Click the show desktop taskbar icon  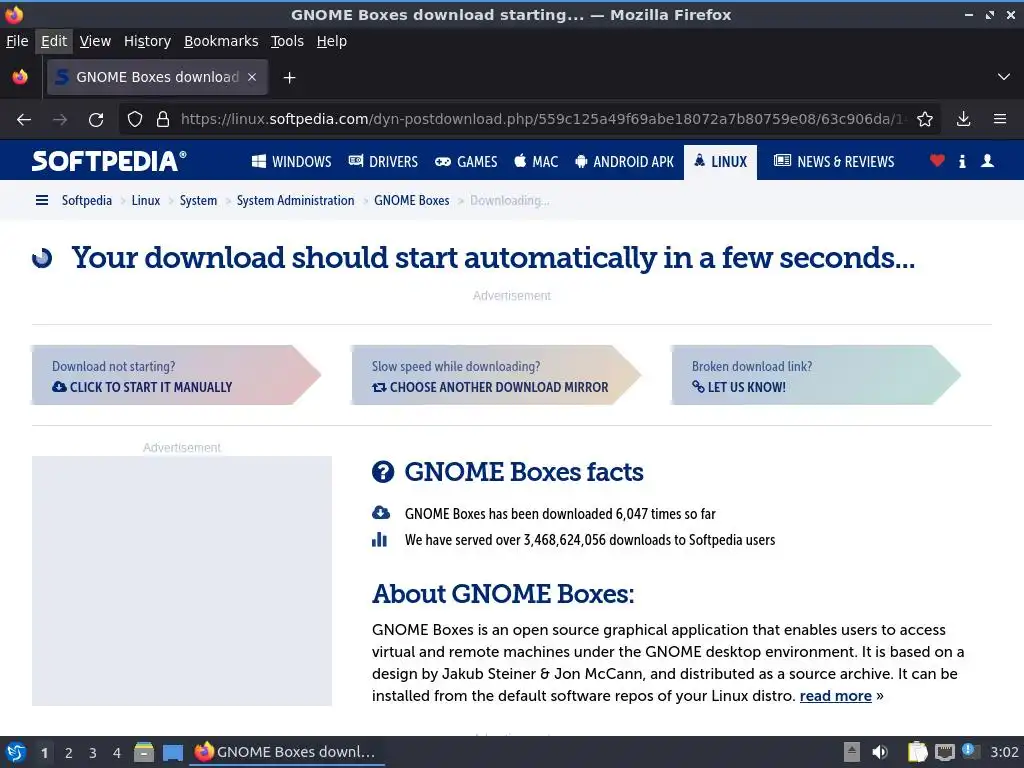[172, 752]
